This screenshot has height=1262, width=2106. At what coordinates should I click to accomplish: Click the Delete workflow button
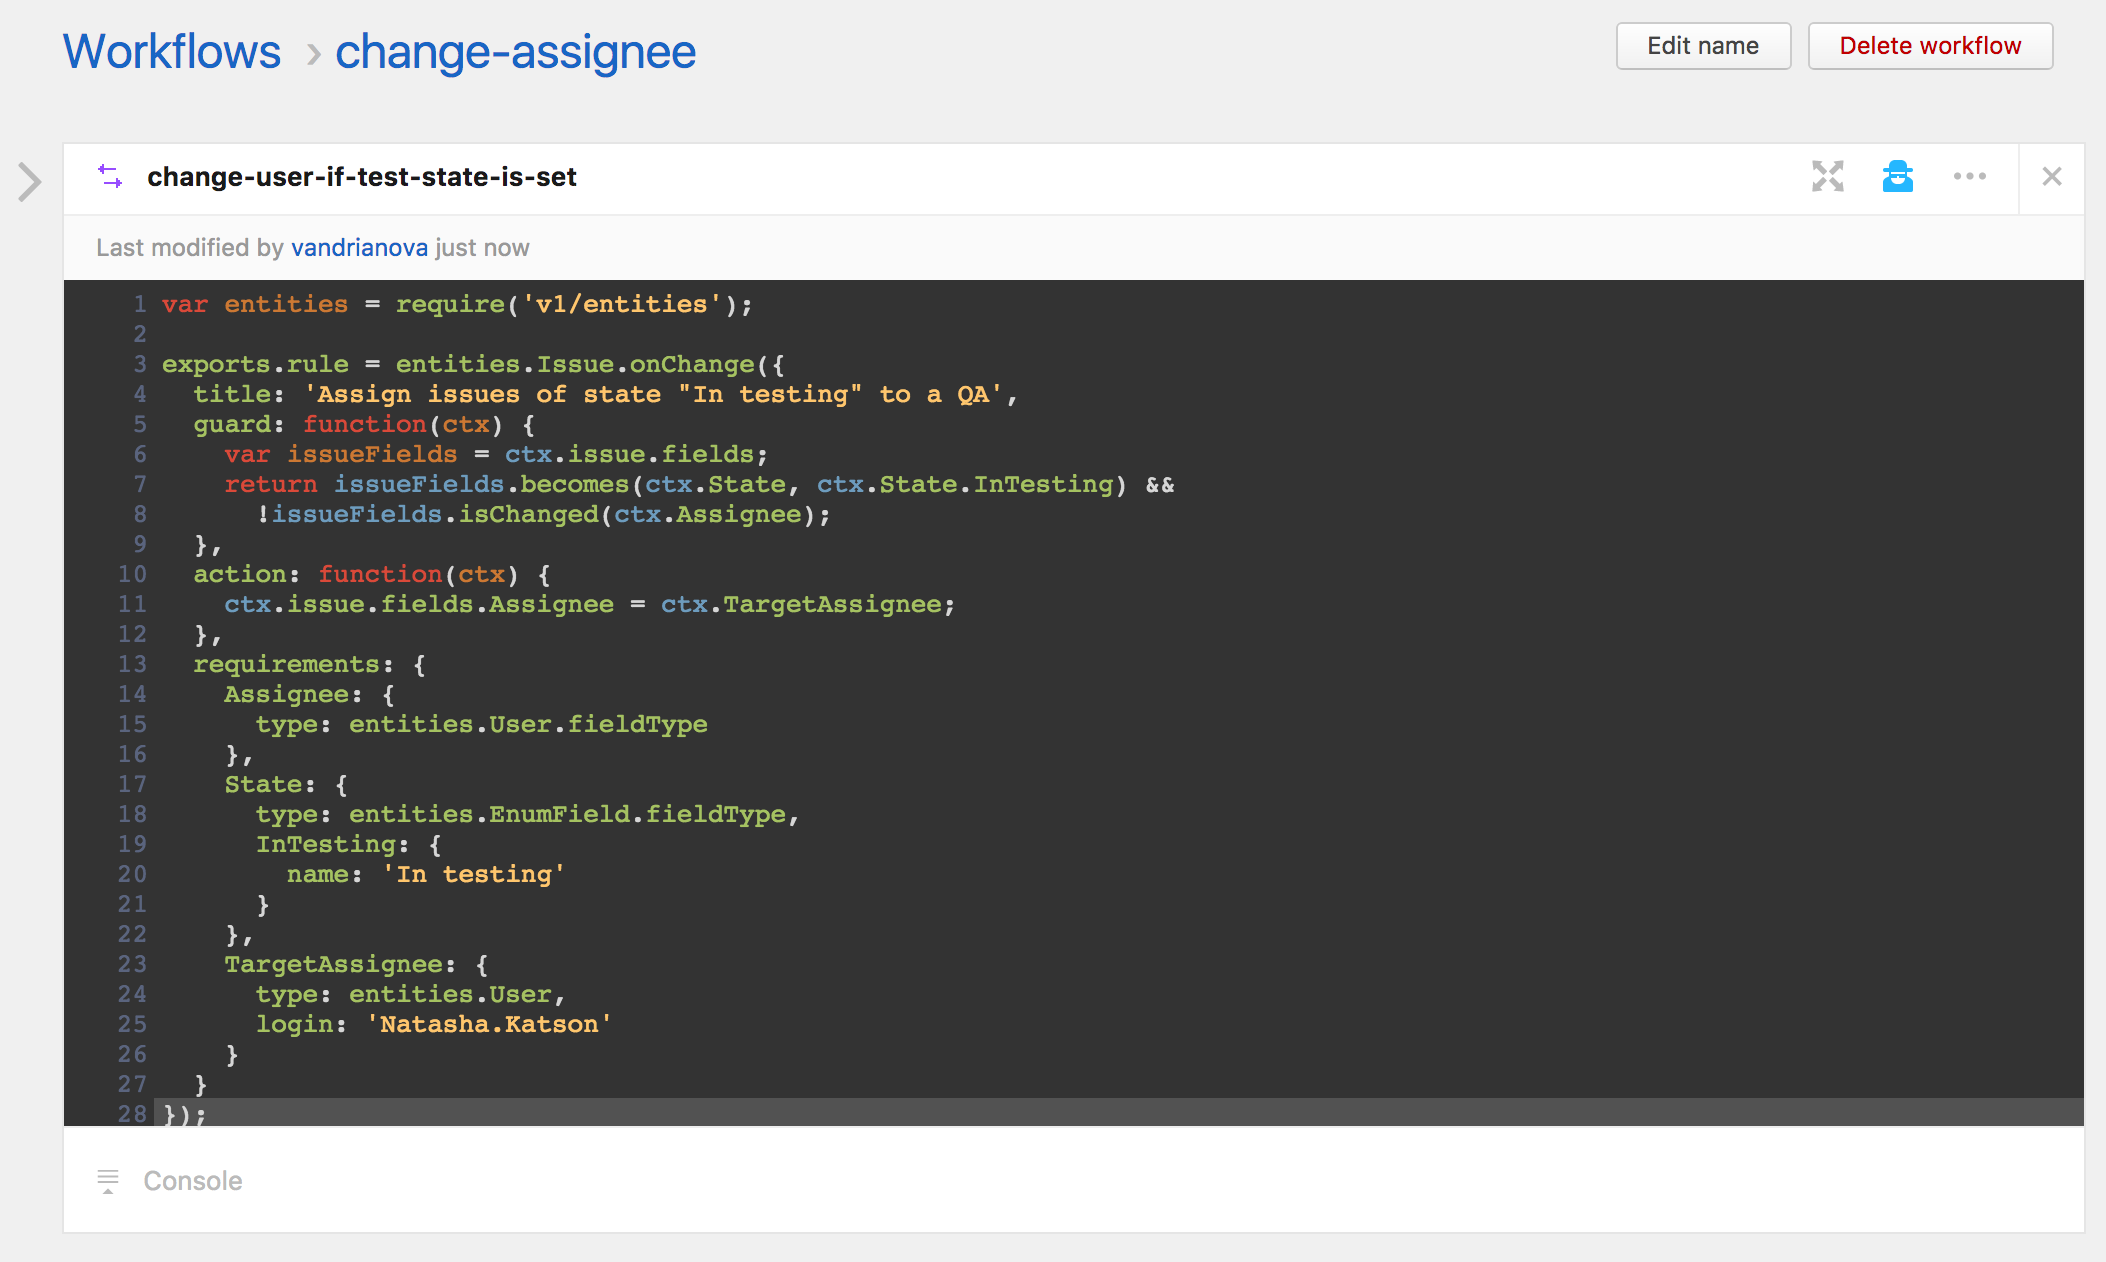click(1930, 46)
